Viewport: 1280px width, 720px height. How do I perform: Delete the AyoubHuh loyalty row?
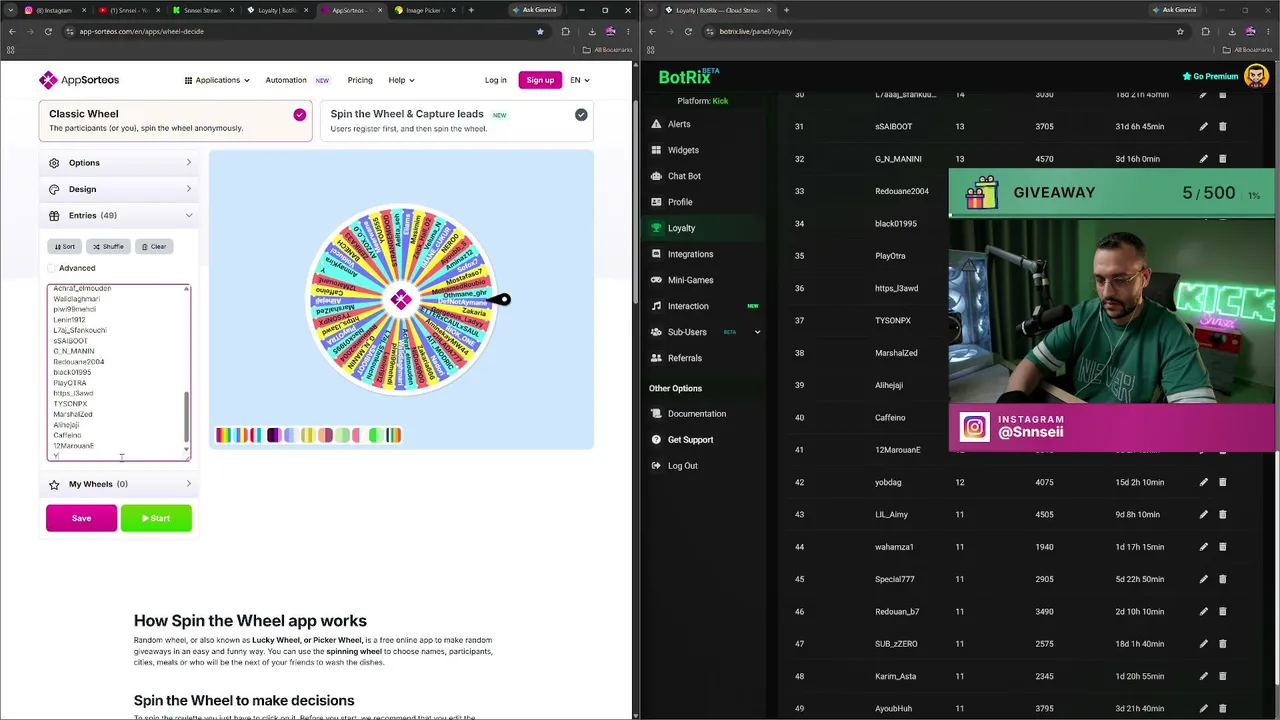pyautogui.click(x=1222, y=708)
